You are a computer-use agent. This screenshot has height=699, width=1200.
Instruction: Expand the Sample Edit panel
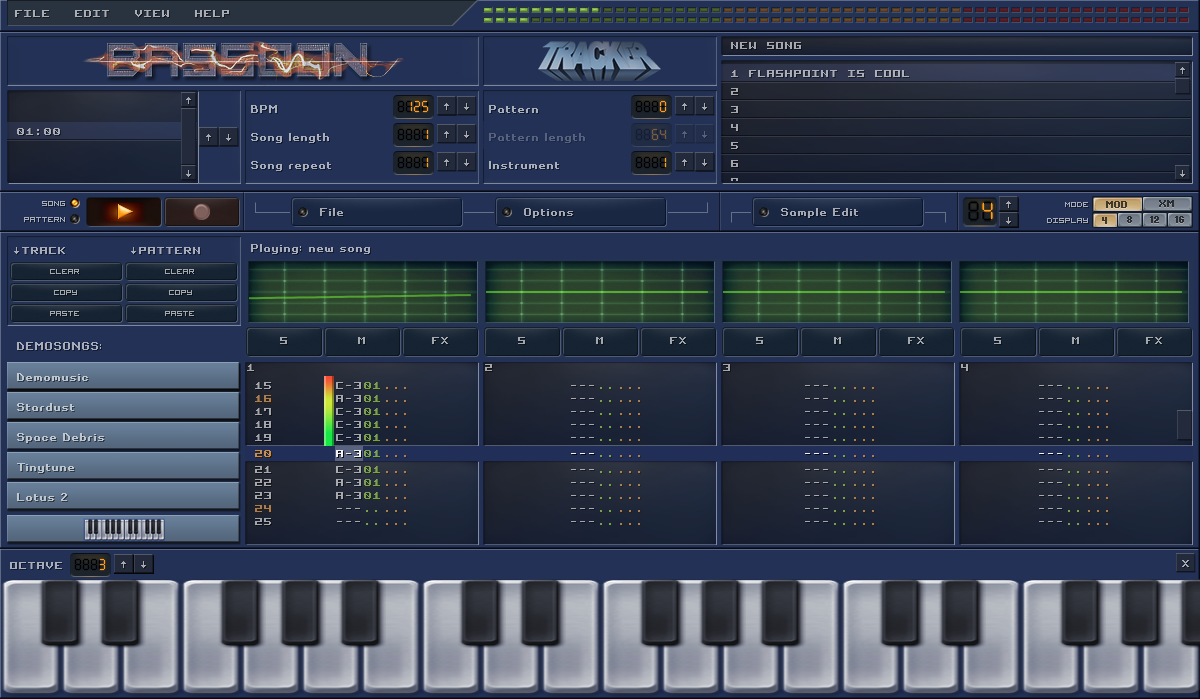(x=838, y=212)
